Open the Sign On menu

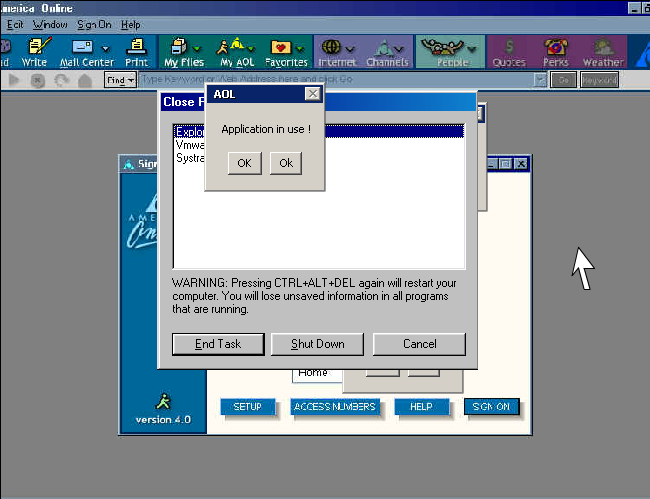click(x=95, y=24)
